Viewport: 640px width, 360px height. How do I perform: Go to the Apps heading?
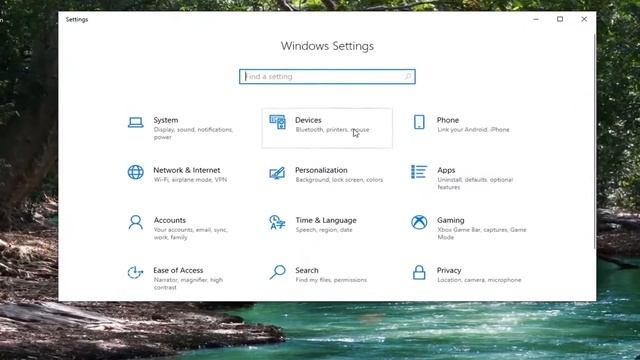point(446,170)
